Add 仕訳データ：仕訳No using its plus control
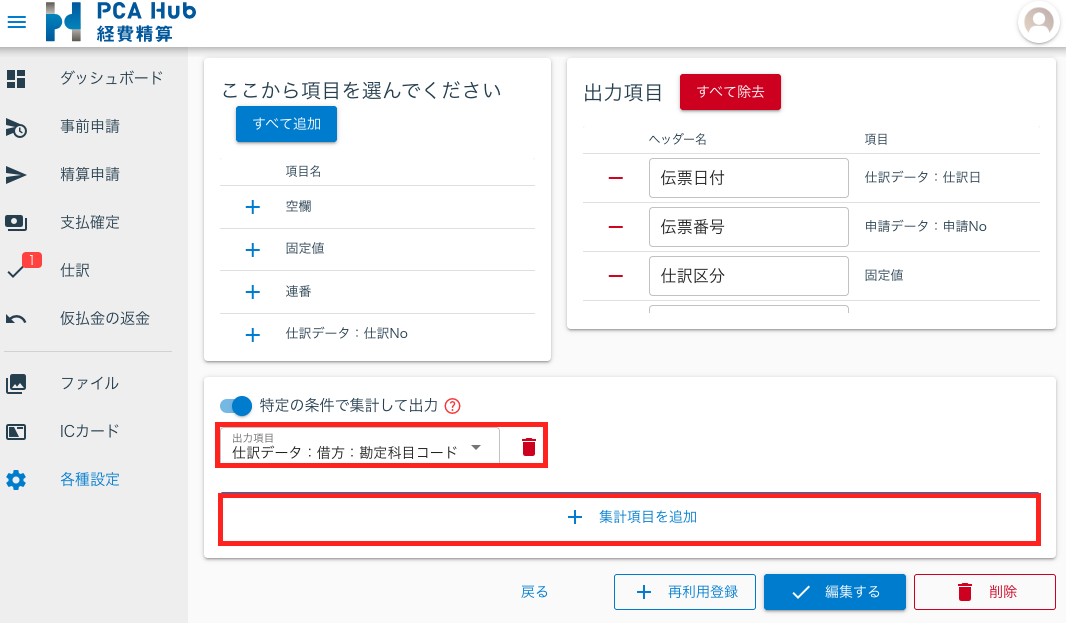The width and height of the screenshot is (1066, 623). [x=251, y=335]
